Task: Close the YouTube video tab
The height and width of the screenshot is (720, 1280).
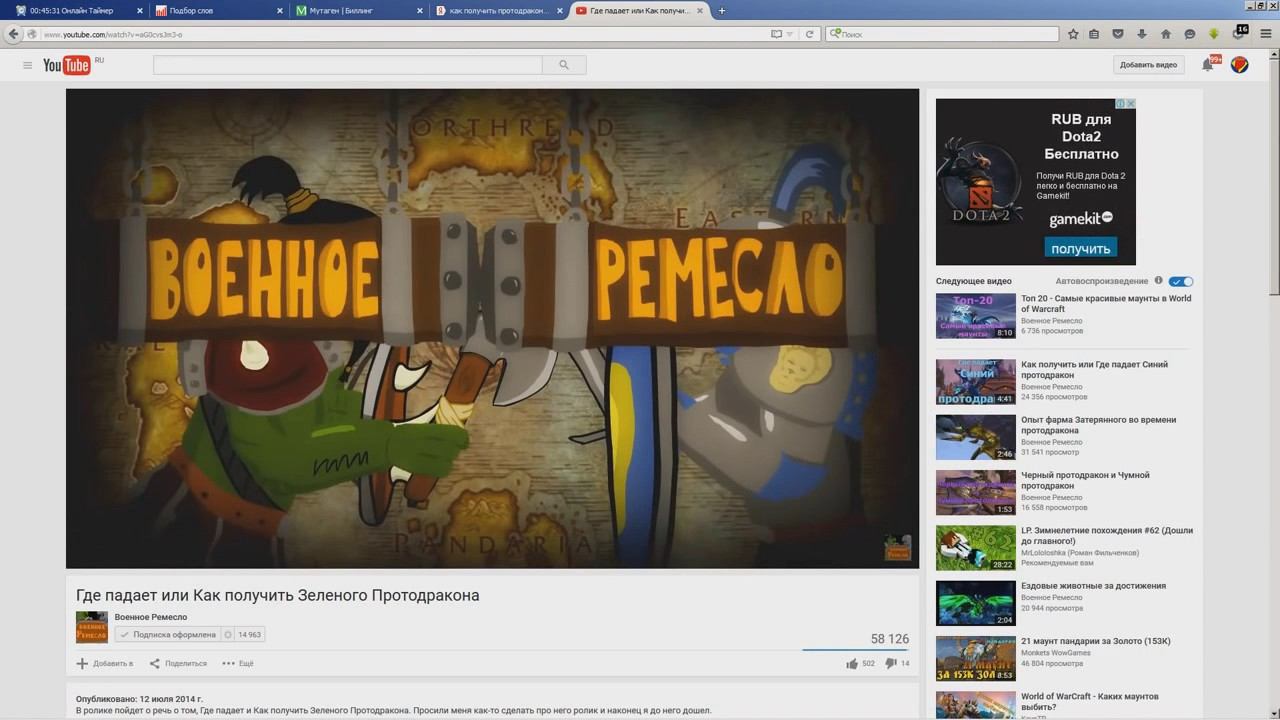Action: click(701, 10)
